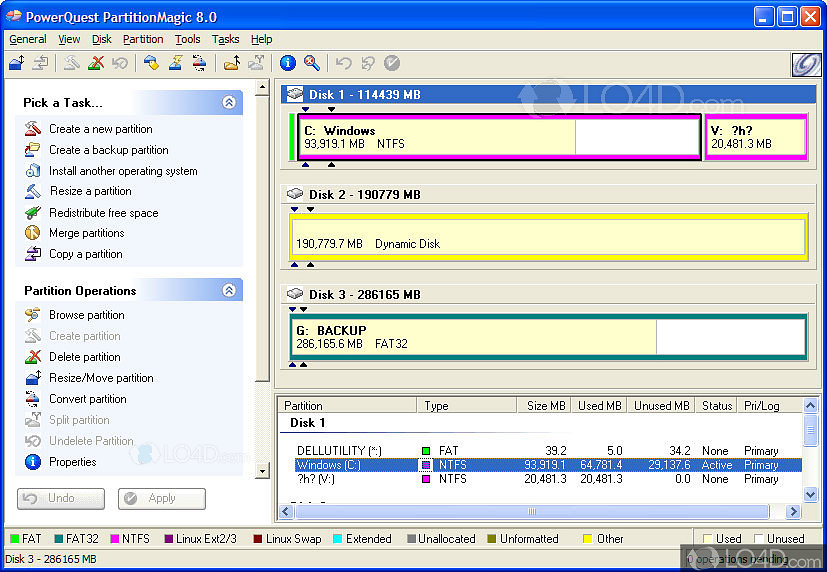The image size is (827, 572).
Task: Choose Resize a partition task
Action: click(x=91, y=191)
